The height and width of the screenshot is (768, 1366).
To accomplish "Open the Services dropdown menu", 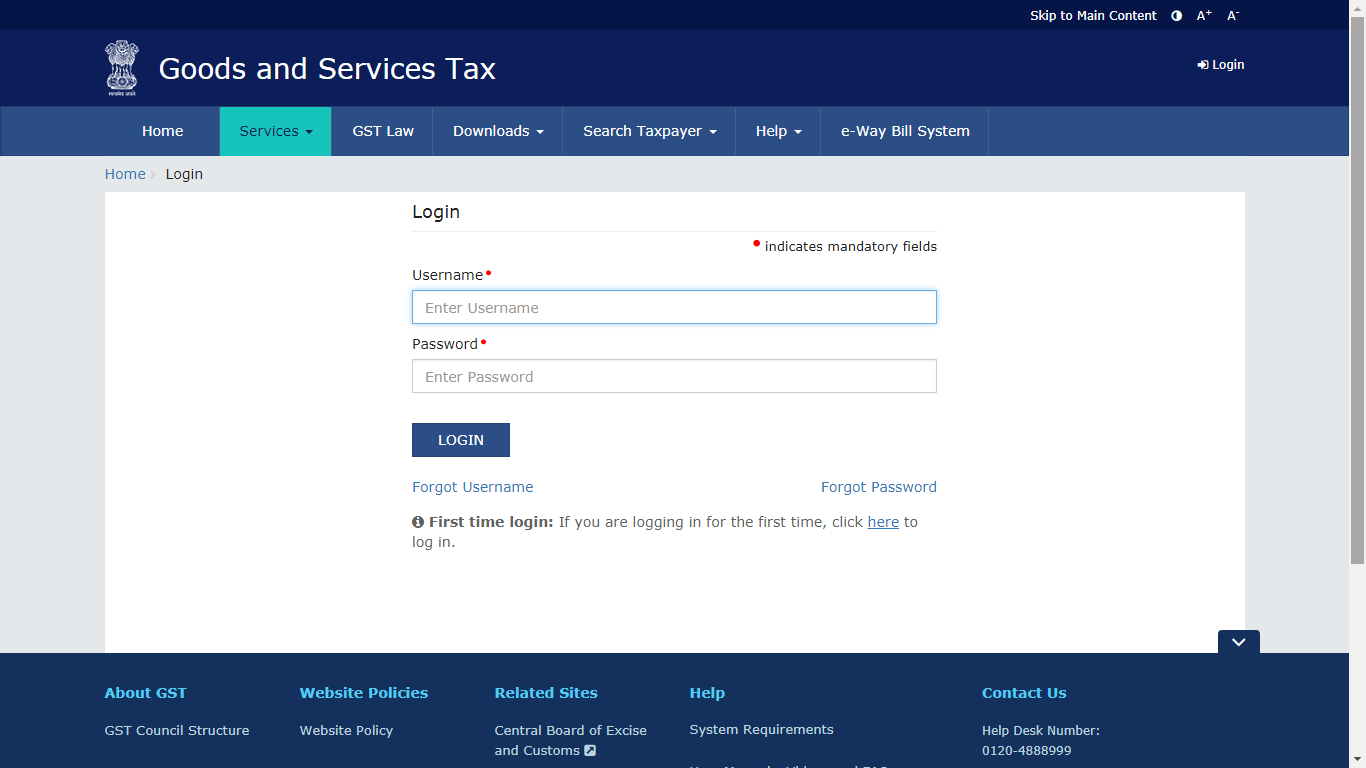I will pyautogui.click(x=274, y=131).
